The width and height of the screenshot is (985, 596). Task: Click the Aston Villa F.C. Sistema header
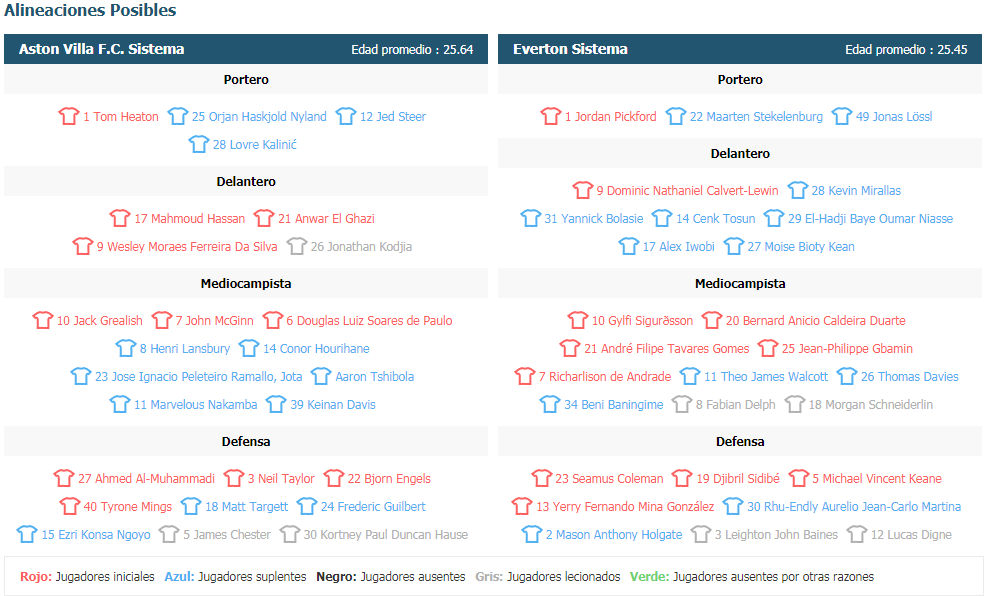246,49
